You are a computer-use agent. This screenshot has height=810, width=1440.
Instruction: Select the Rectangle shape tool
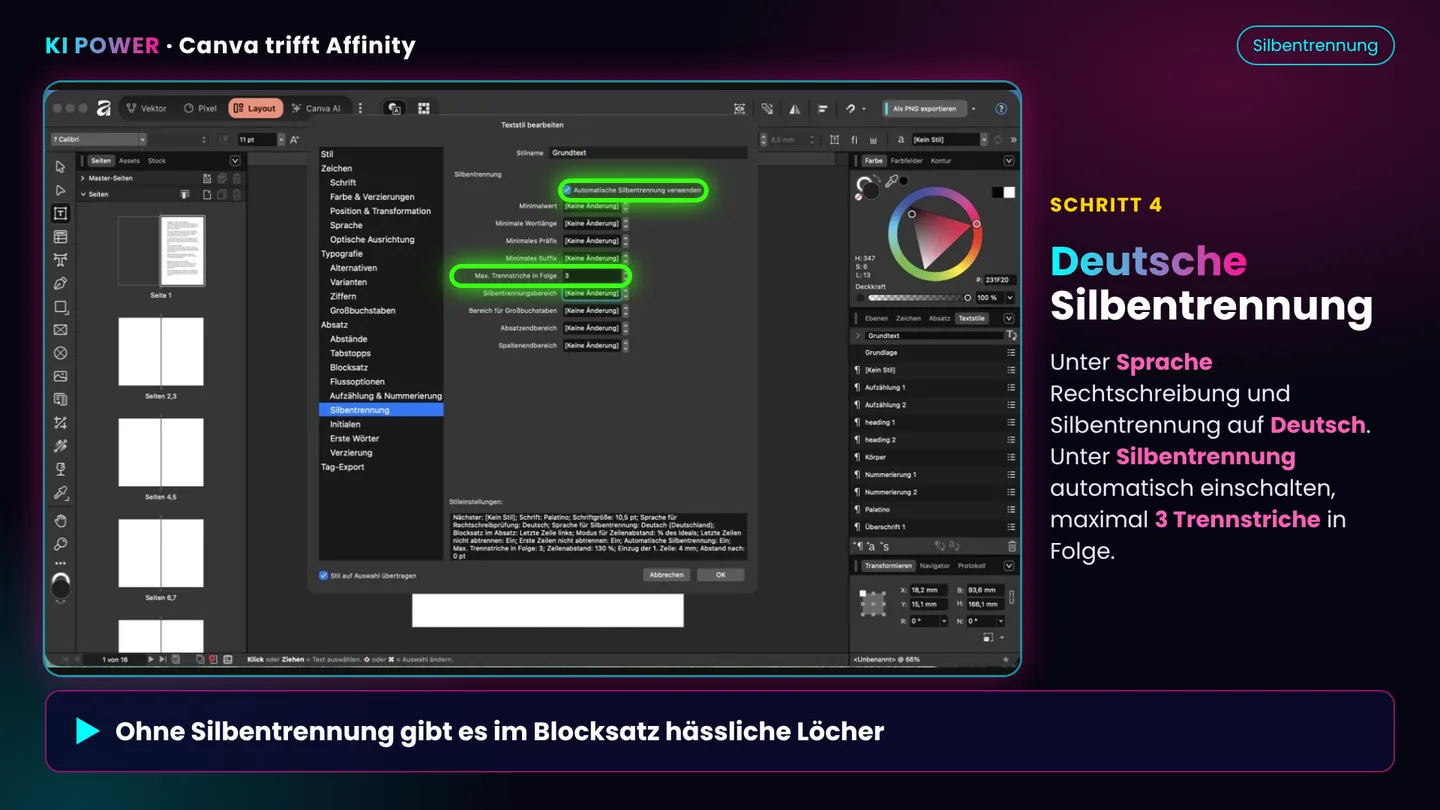point(60,307)
